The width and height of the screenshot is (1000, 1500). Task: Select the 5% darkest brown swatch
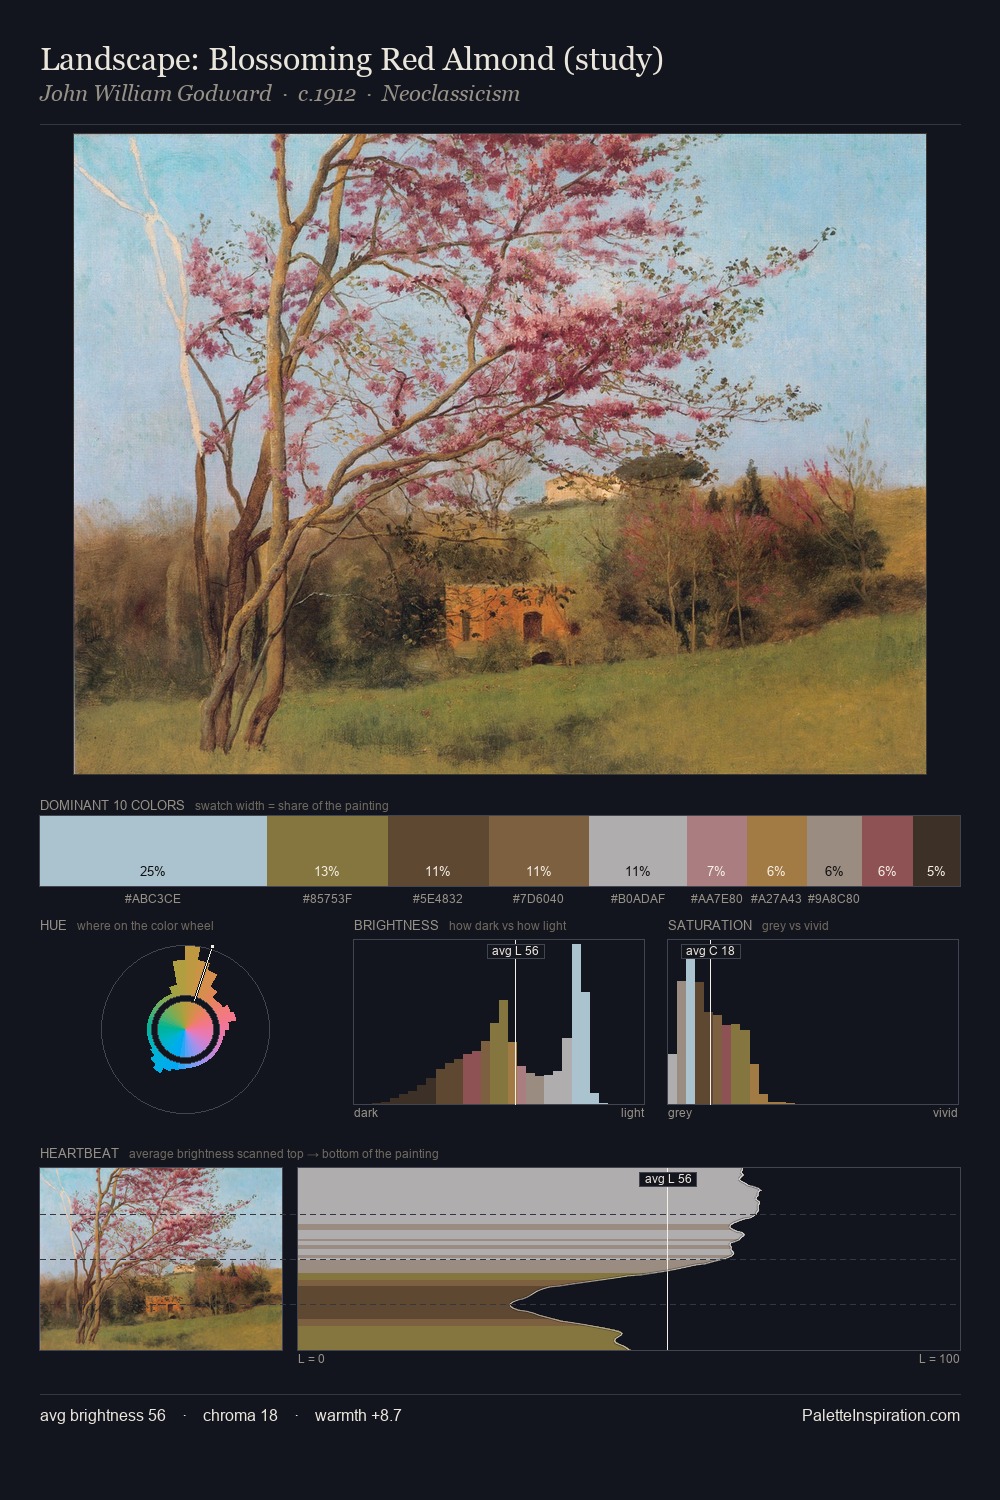coord(936,851)
